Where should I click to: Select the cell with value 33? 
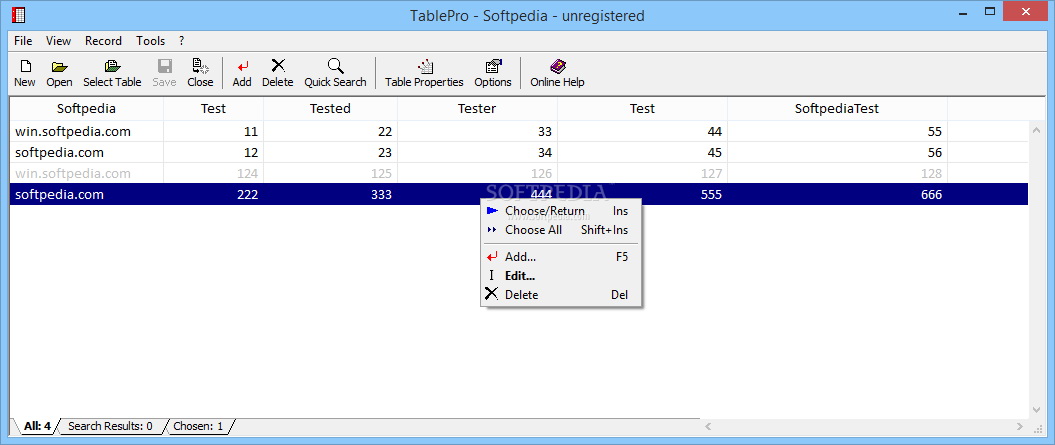(477, 131)
